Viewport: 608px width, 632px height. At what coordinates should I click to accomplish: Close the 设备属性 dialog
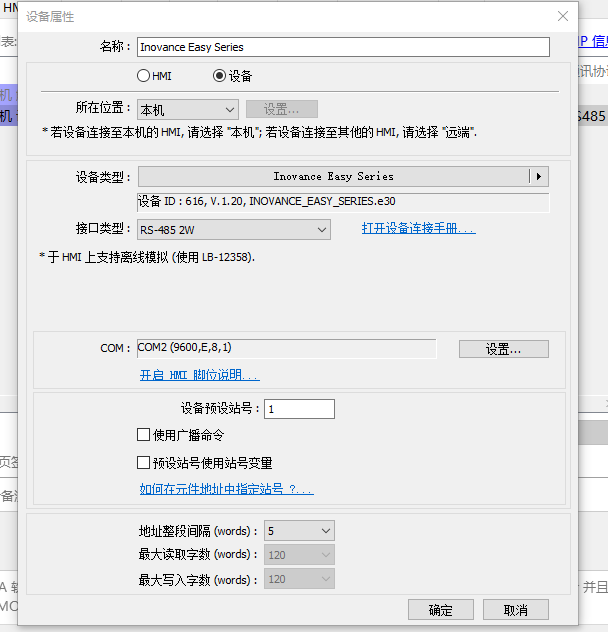563,16
